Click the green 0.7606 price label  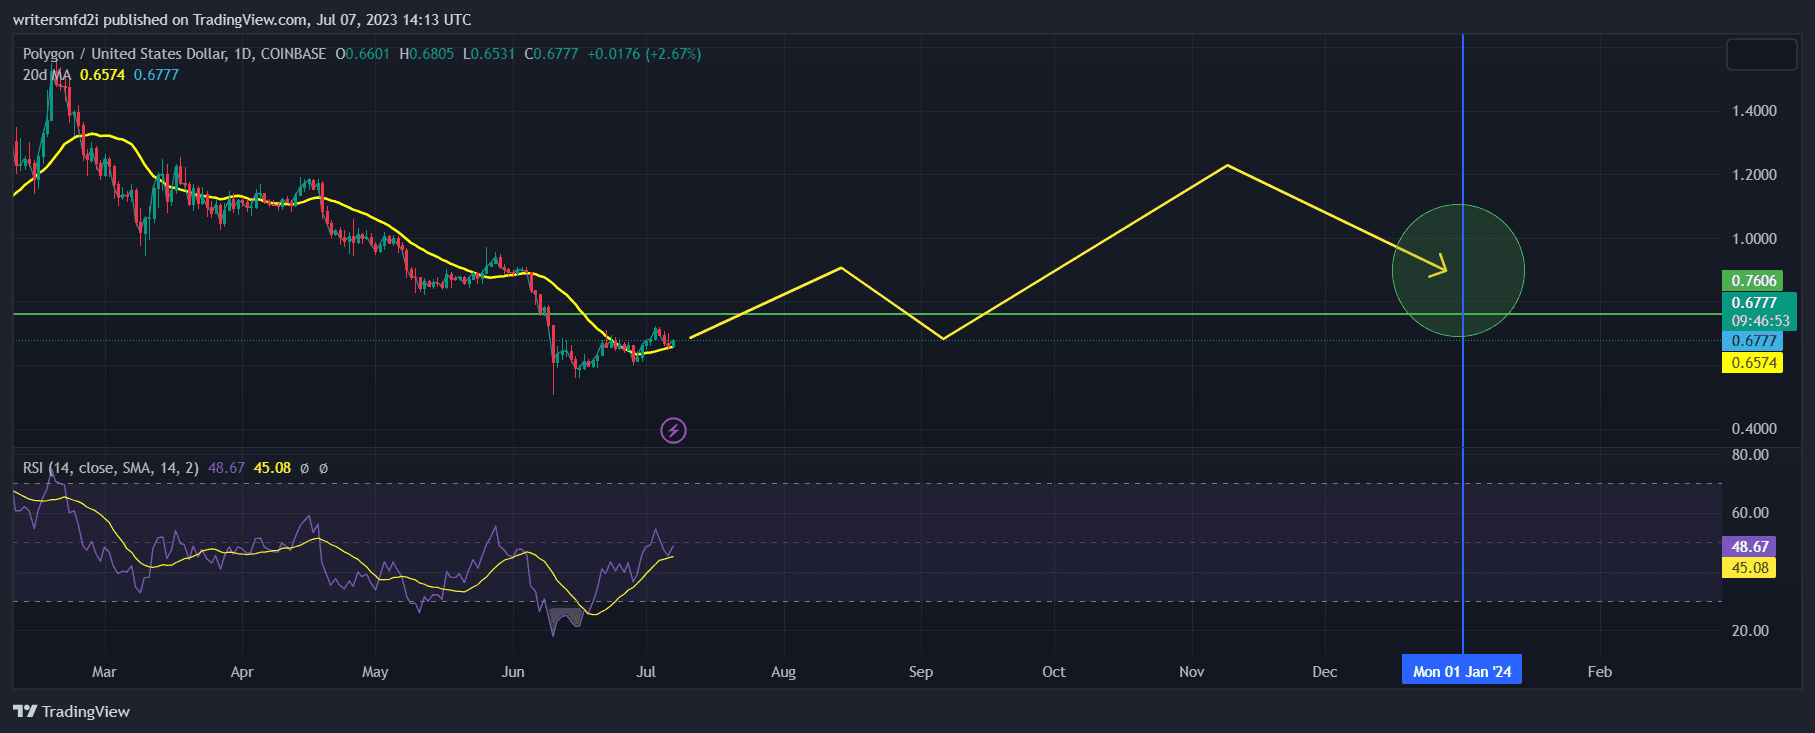tap(1753, 281)
